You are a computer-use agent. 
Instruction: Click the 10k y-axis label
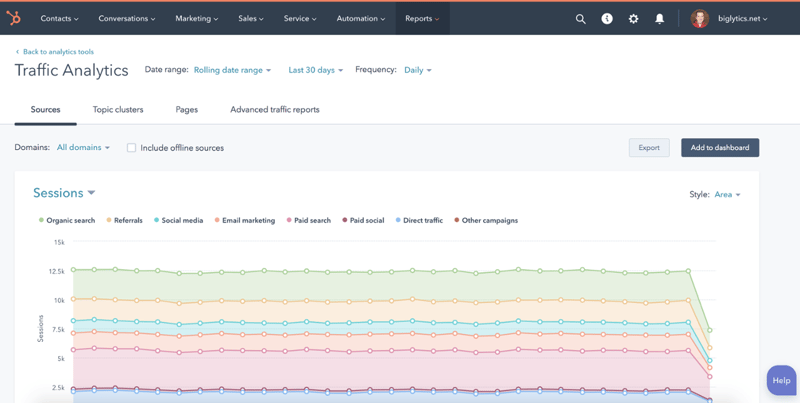[x=59, y=300]
